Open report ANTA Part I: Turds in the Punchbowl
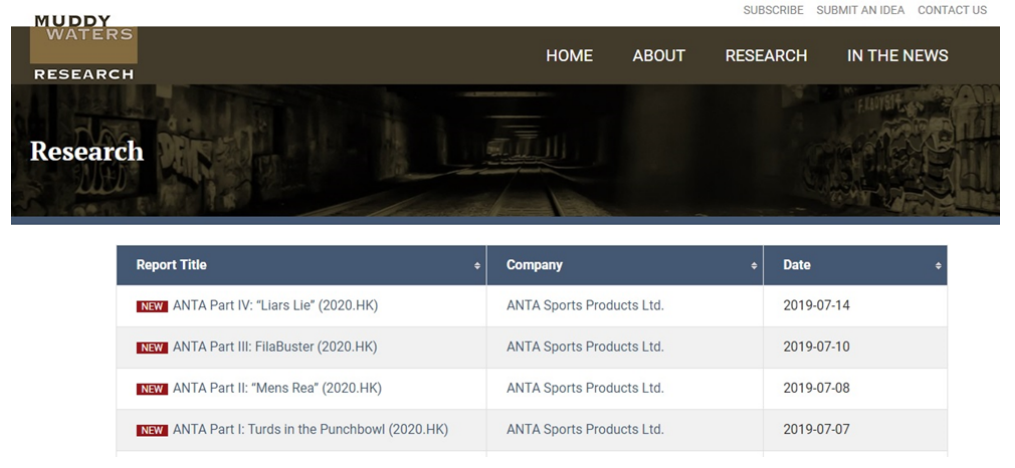This screenshot has height=468, width=1015. (x=310, y=429)
